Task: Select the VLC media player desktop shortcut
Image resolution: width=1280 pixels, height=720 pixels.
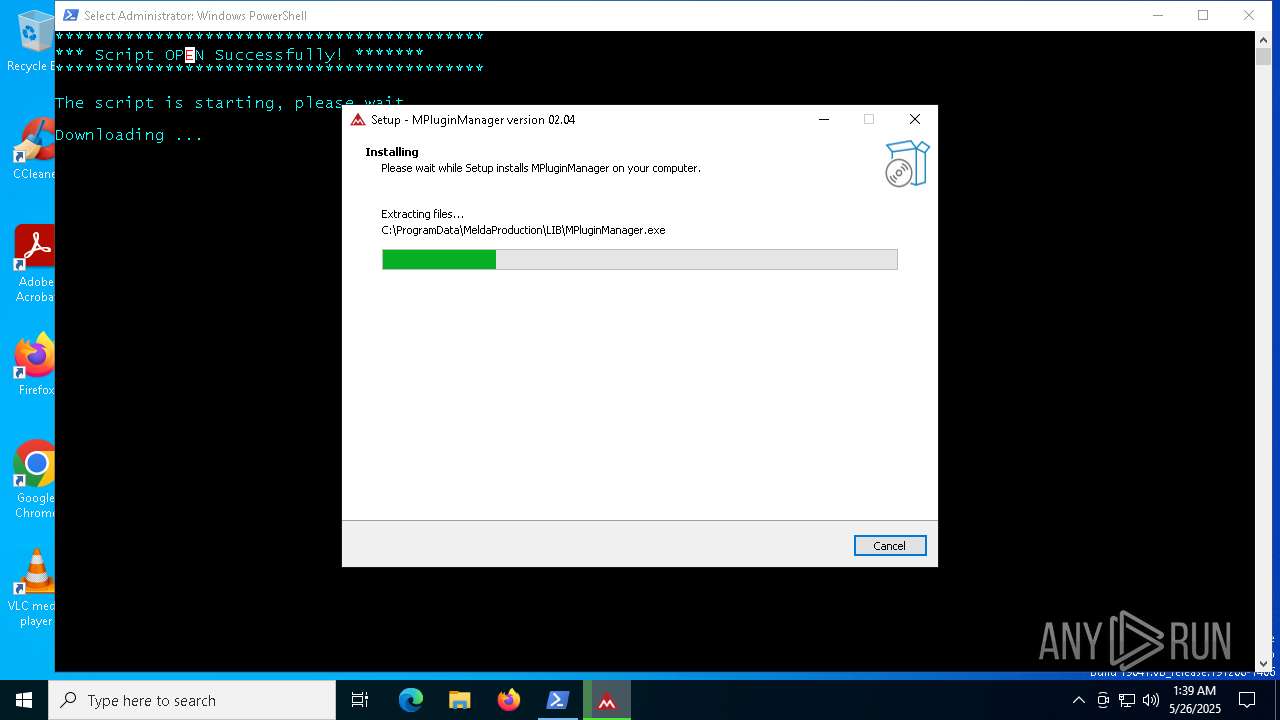Action: (x=33, y=588)
